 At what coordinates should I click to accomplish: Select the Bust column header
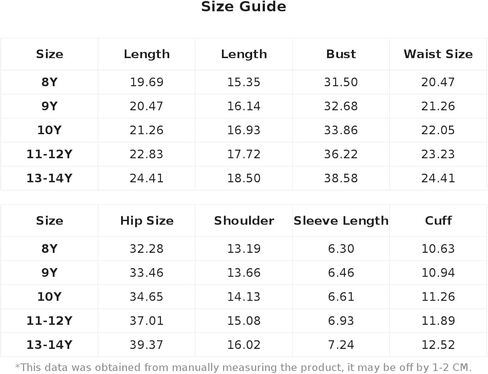pos(341,54)
